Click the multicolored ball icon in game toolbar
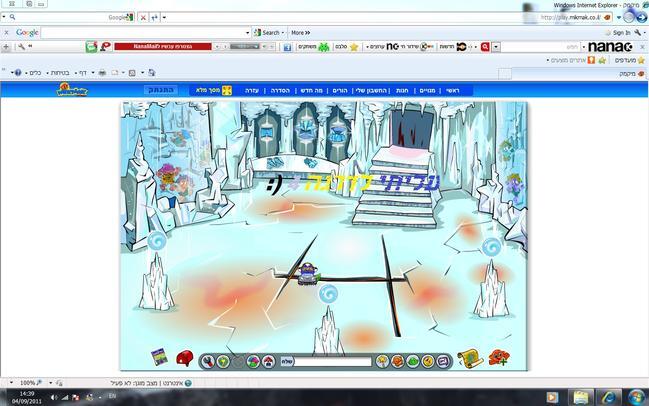Viewport: 649px width, 406px height. [x=253, y=362]
